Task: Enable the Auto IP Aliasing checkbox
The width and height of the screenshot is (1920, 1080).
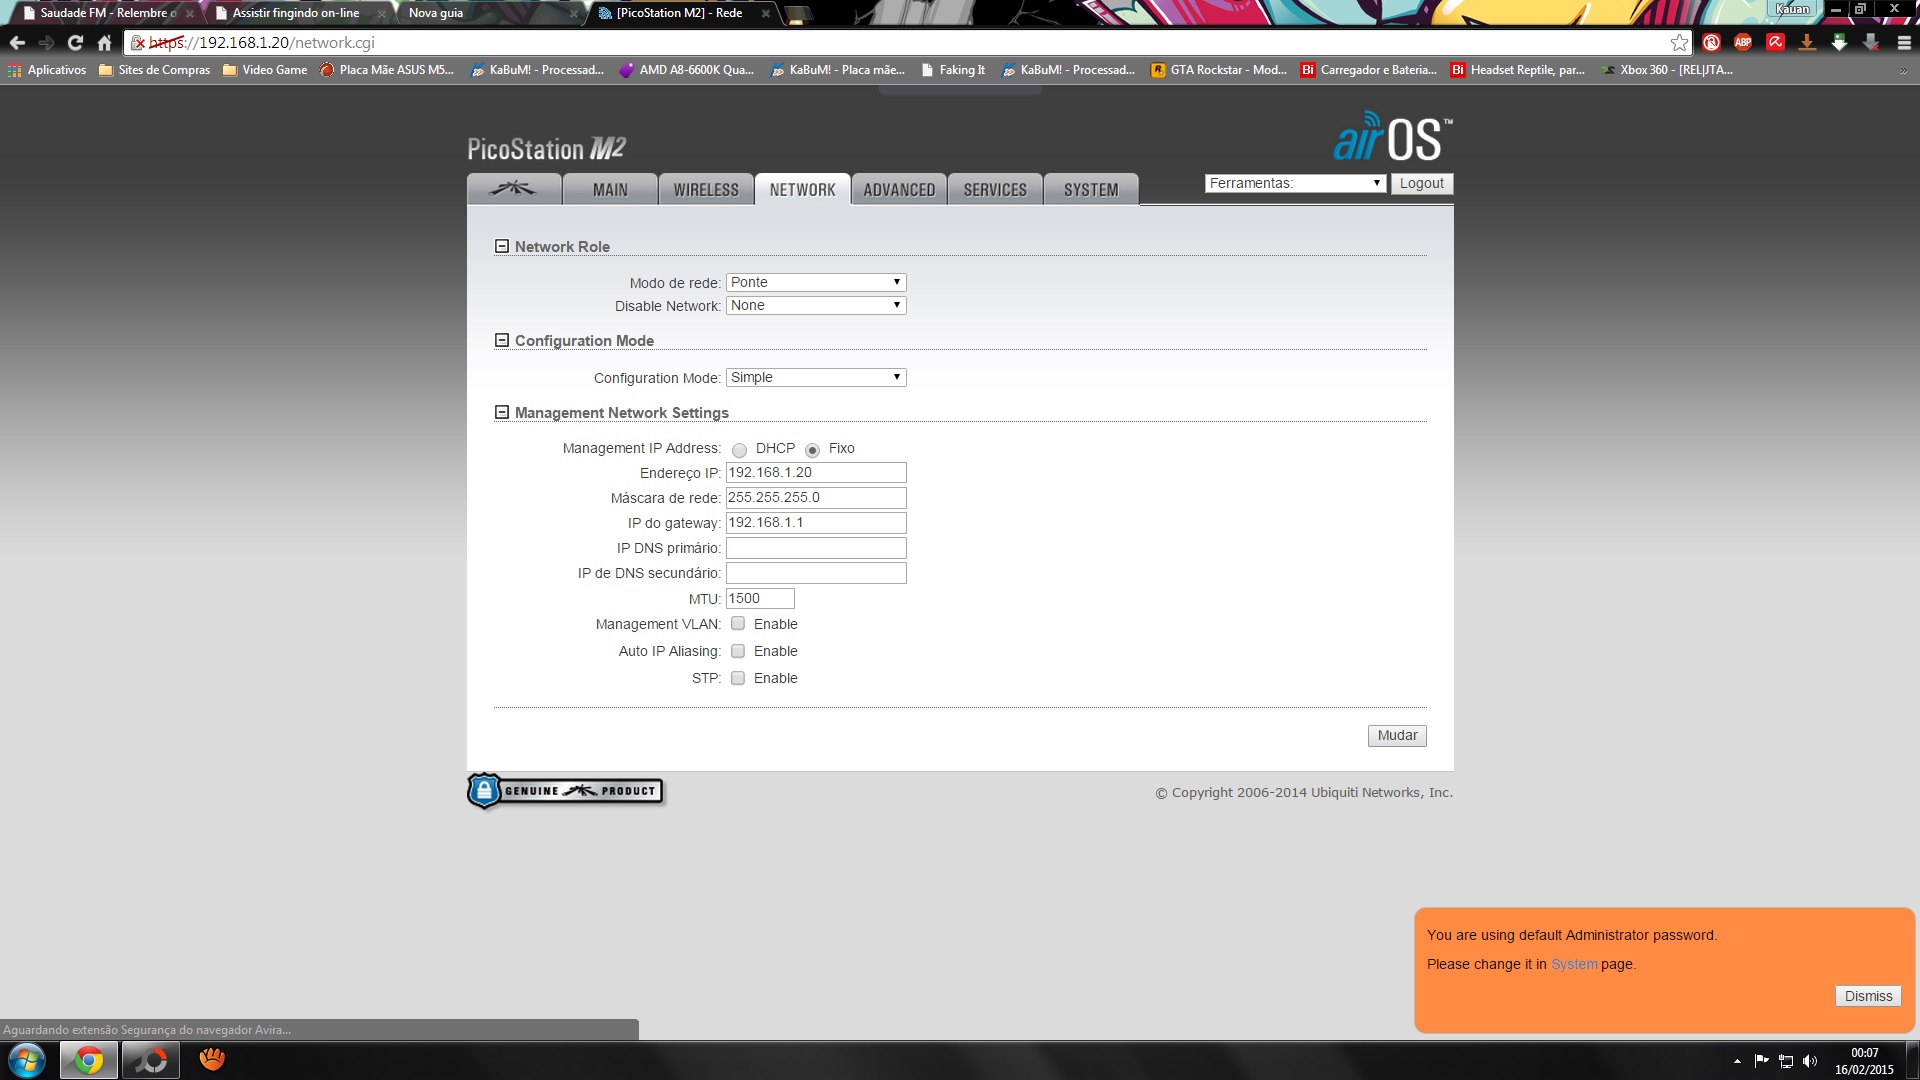Action: coord(738,651)
